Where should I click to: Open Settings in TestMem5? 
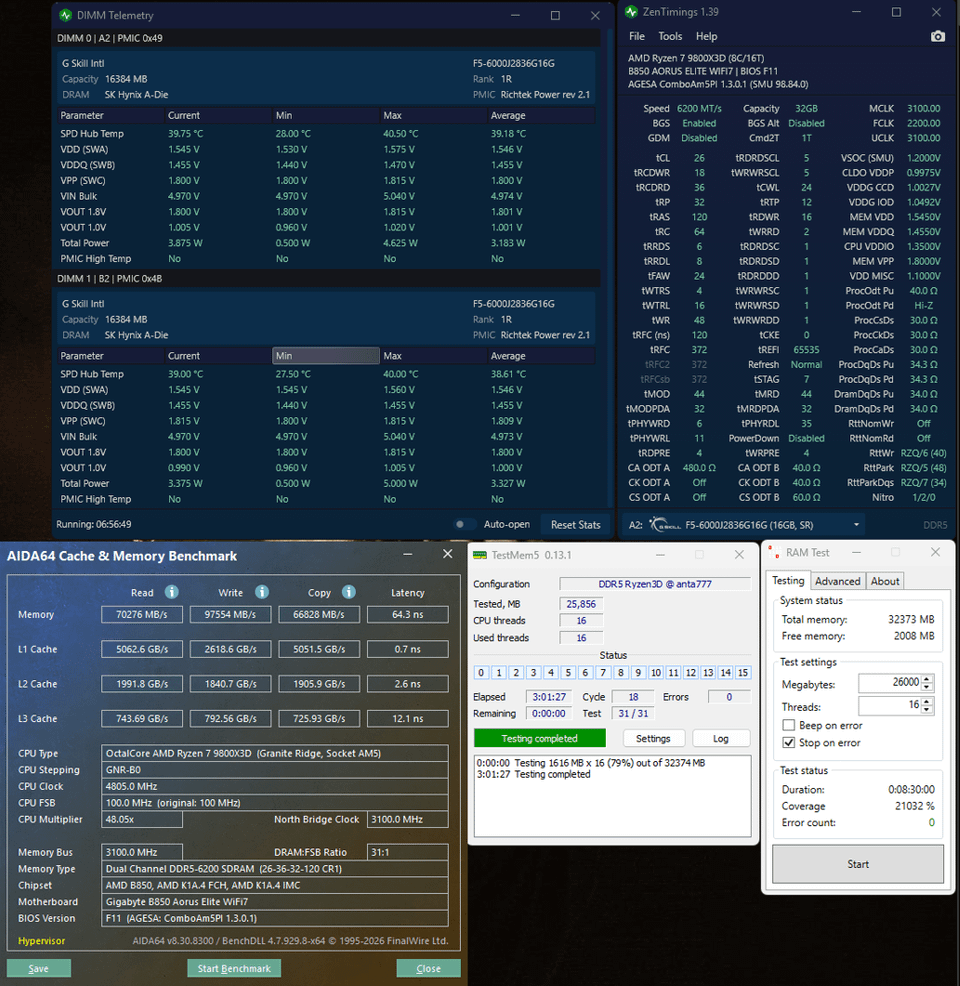[x=653, y=738]
